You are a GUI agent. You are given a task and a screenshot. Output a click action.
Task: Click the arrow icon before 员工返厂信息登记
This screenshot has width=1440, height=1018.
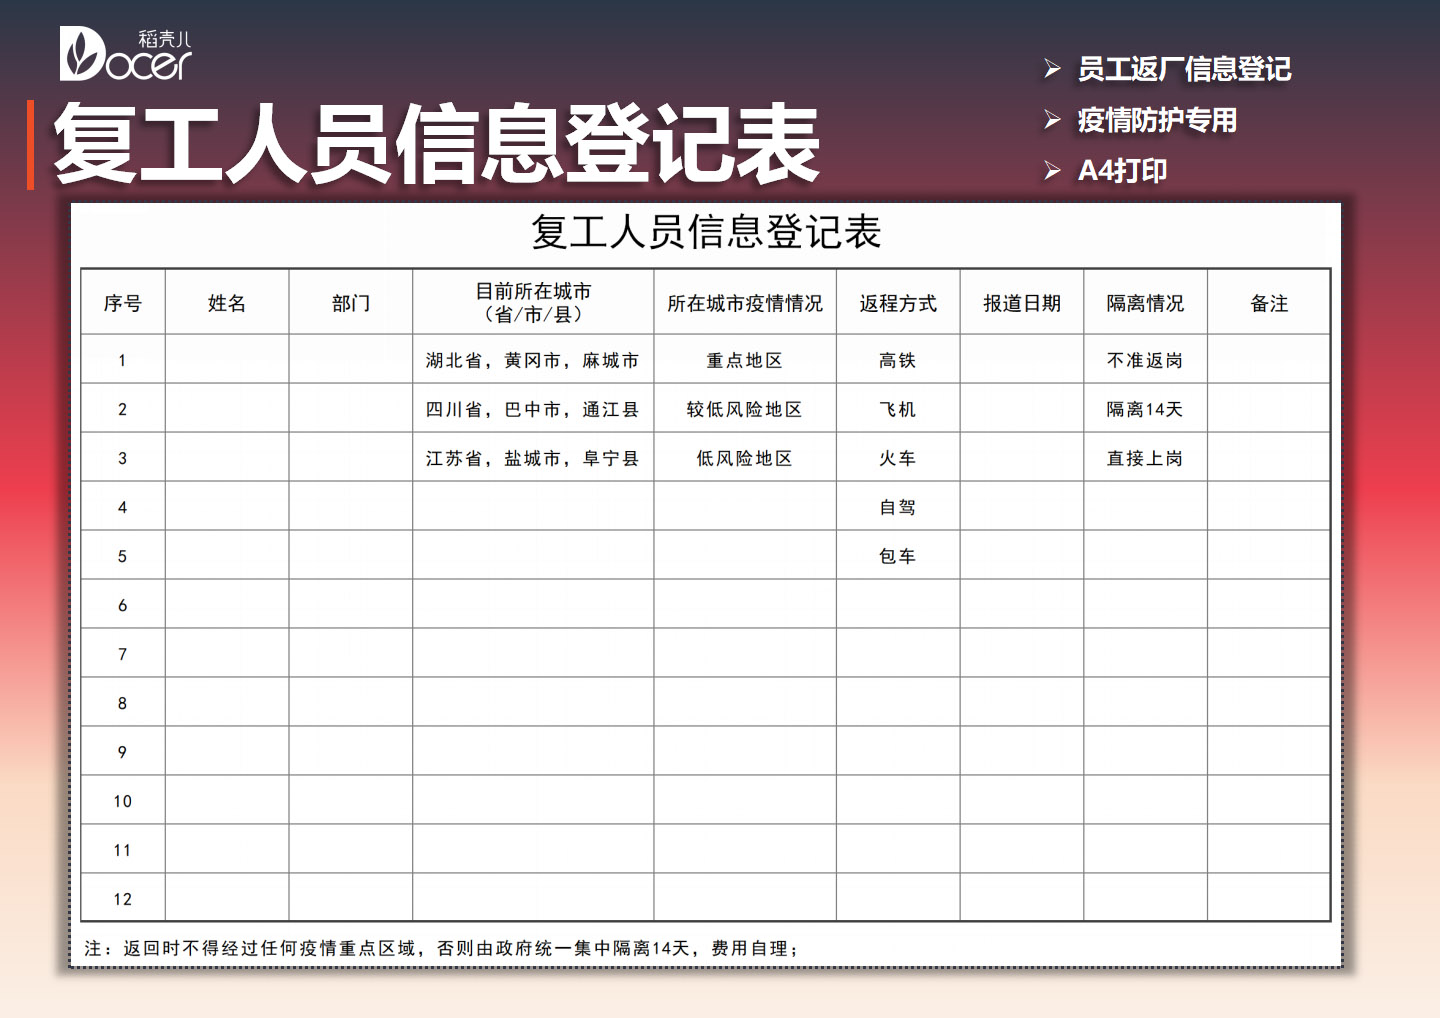1051,70
